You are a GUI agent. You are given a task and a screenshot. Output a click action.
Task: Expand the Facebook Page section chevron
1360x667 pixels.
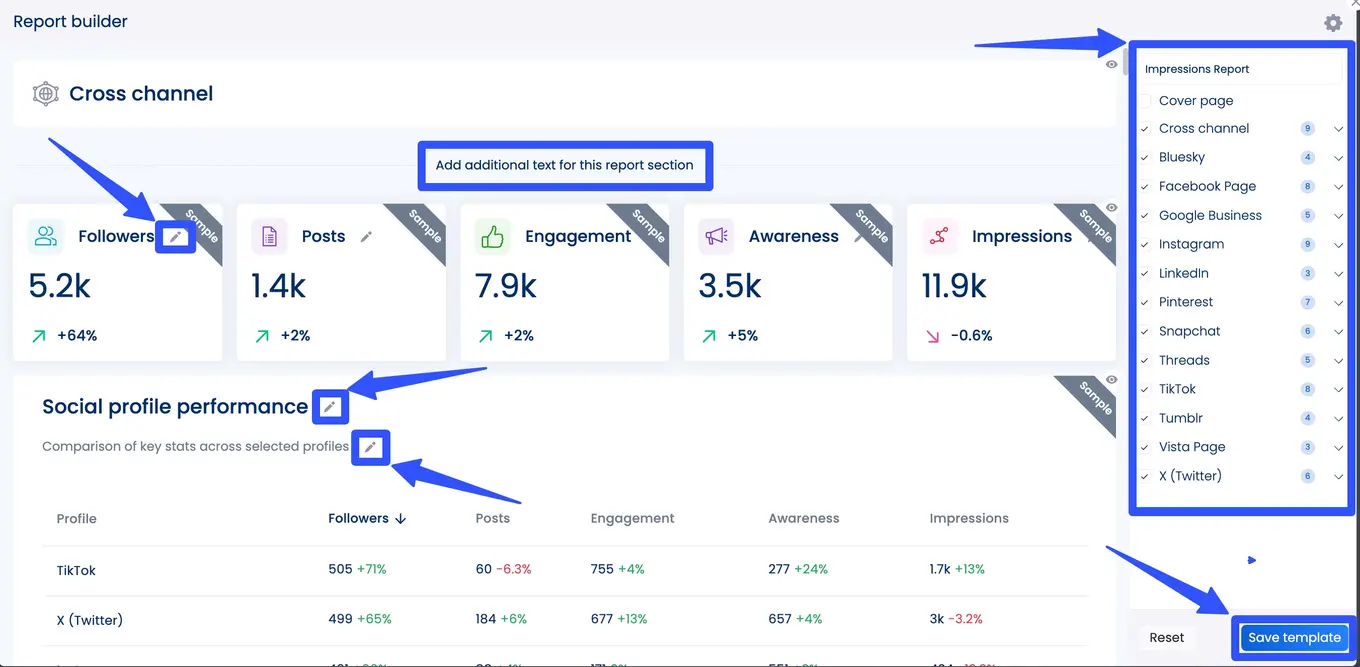coord(1338,187)
